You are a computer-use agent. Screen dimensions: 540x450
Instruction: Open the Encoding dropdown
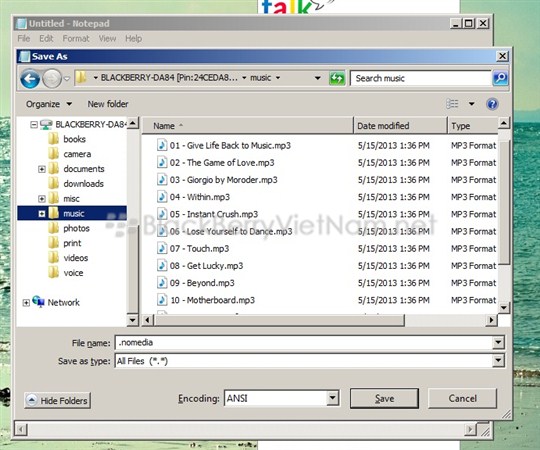pyautogui.click(x=332, y=398)
